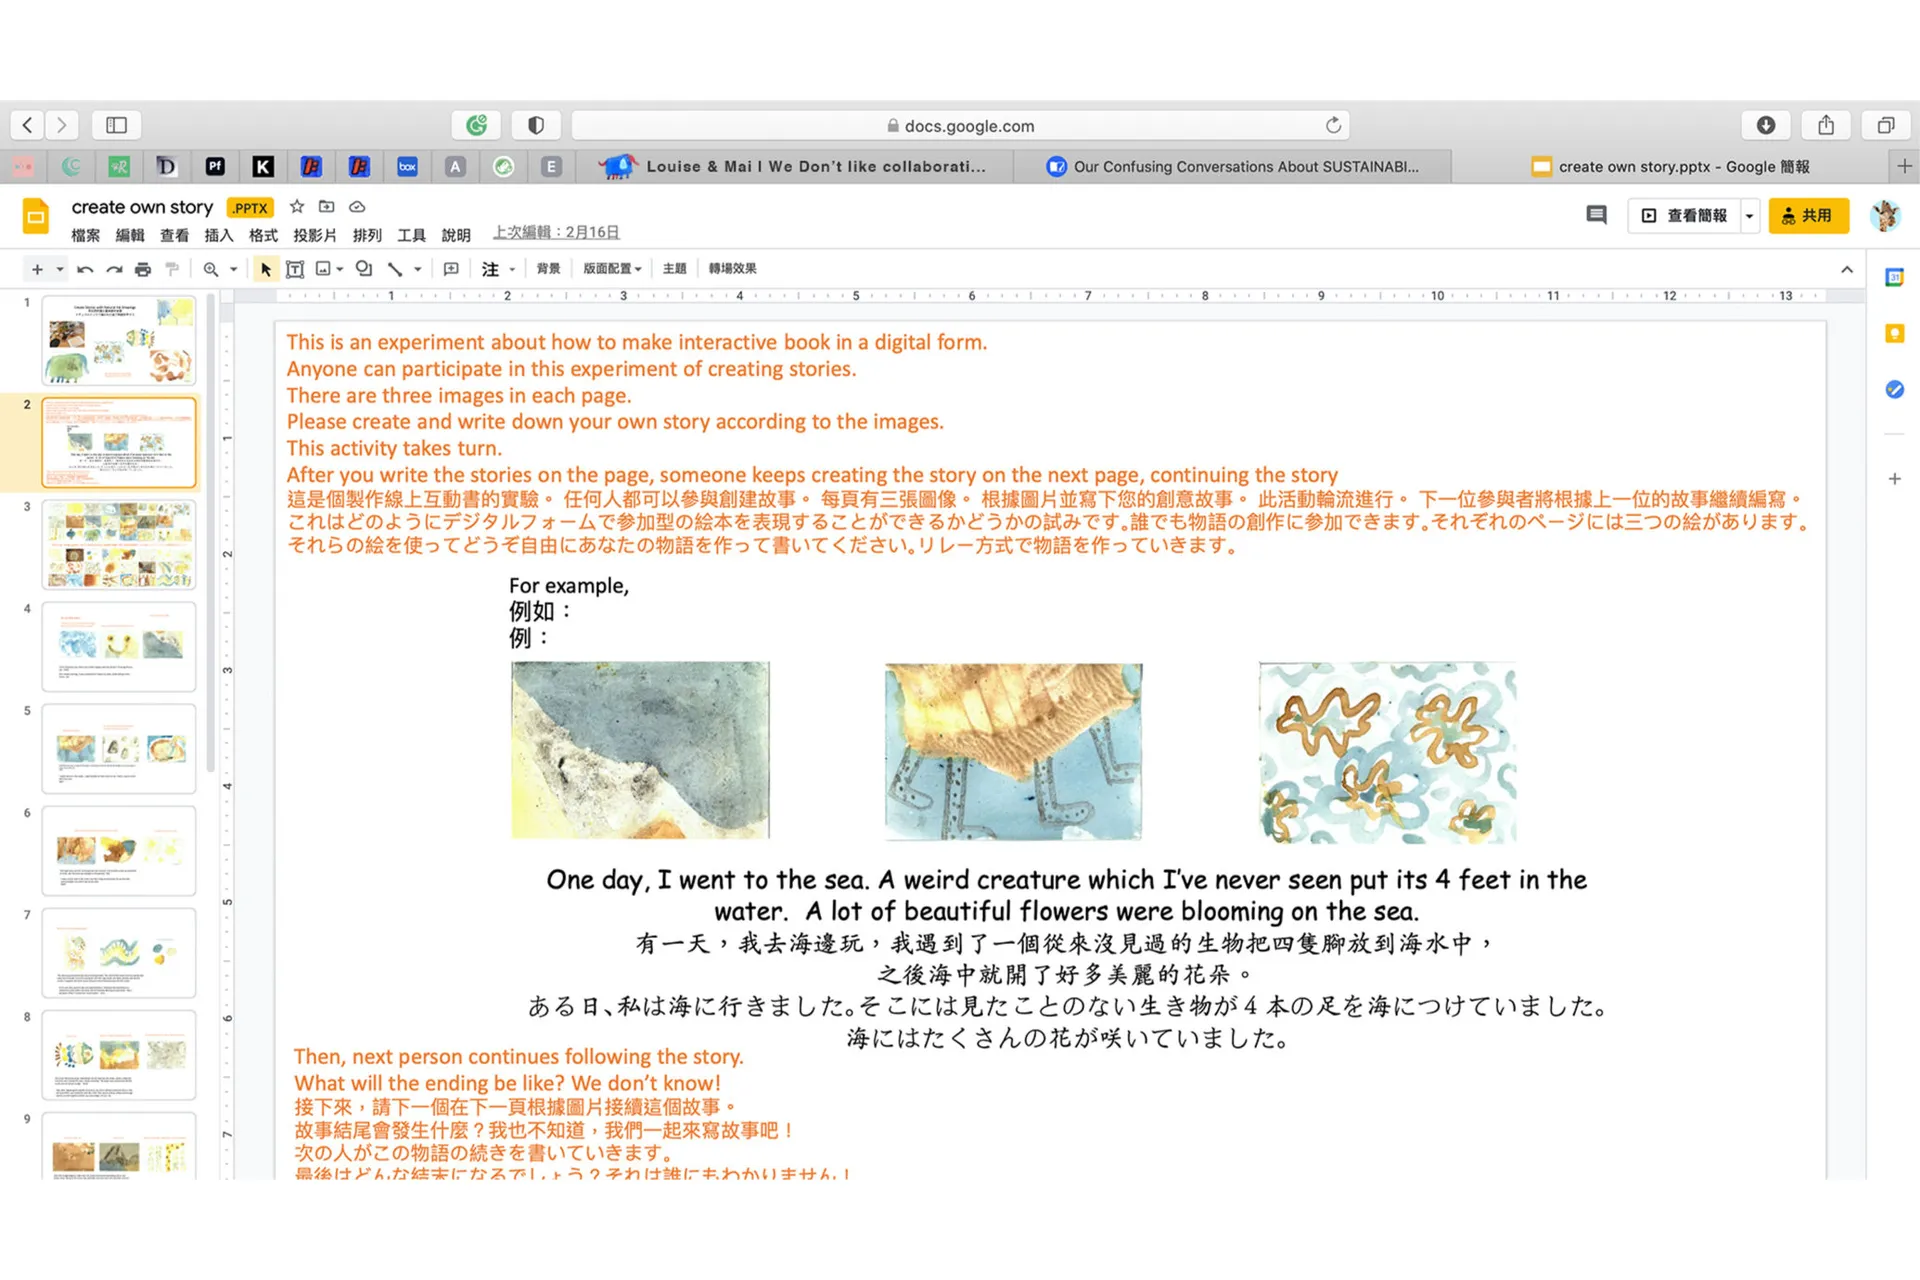Open 版面配置 layout dropdown
This screenshot has width=1920, height=1280.
coord(612,269)
